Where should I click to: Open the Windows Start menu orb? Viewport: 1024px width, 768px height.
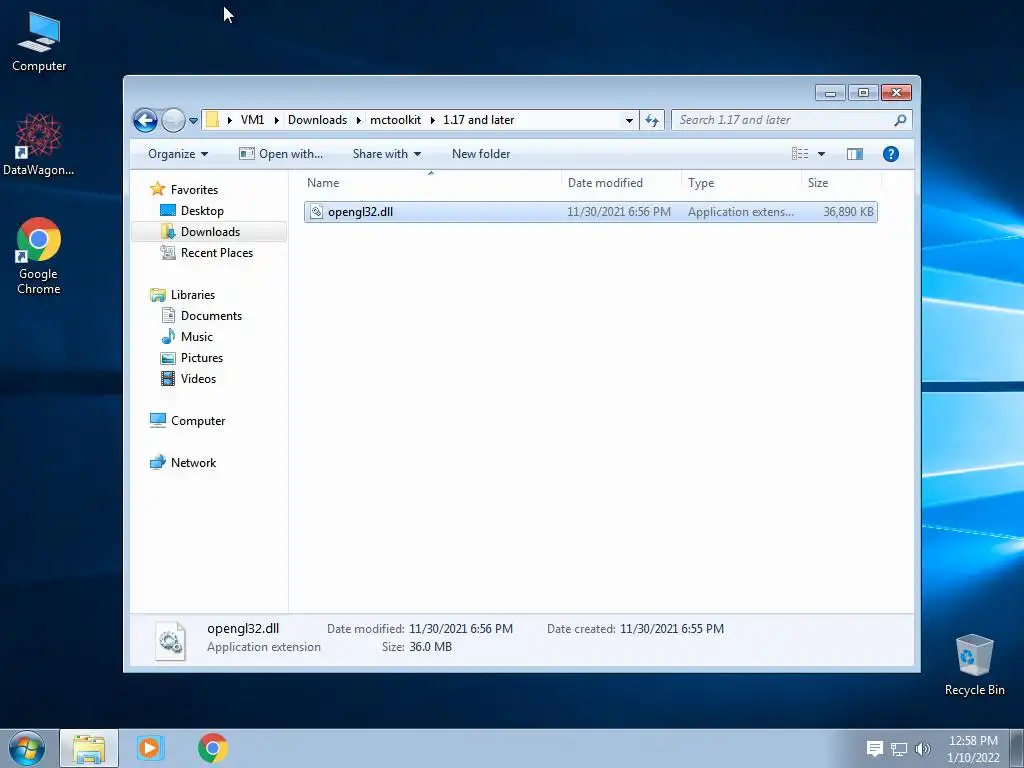27,748
